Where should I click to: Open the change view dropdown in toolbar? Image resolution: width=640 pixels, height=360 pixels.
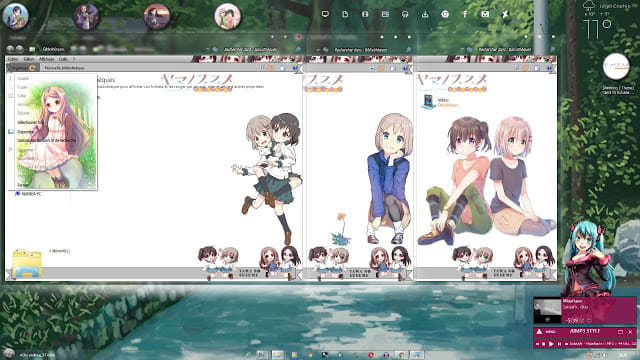[270, 68]
